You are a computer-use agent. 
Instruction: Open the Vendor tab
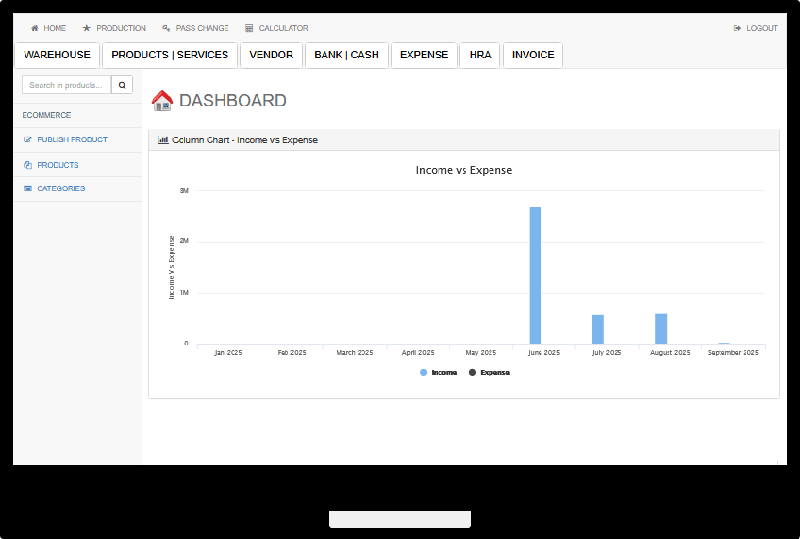point(271,55)
